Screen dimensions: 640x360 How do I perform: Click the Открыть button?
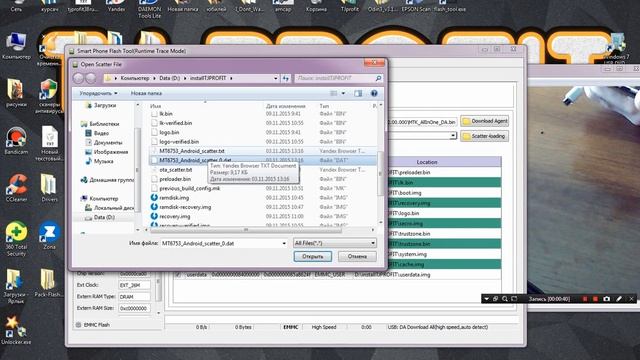313,256
